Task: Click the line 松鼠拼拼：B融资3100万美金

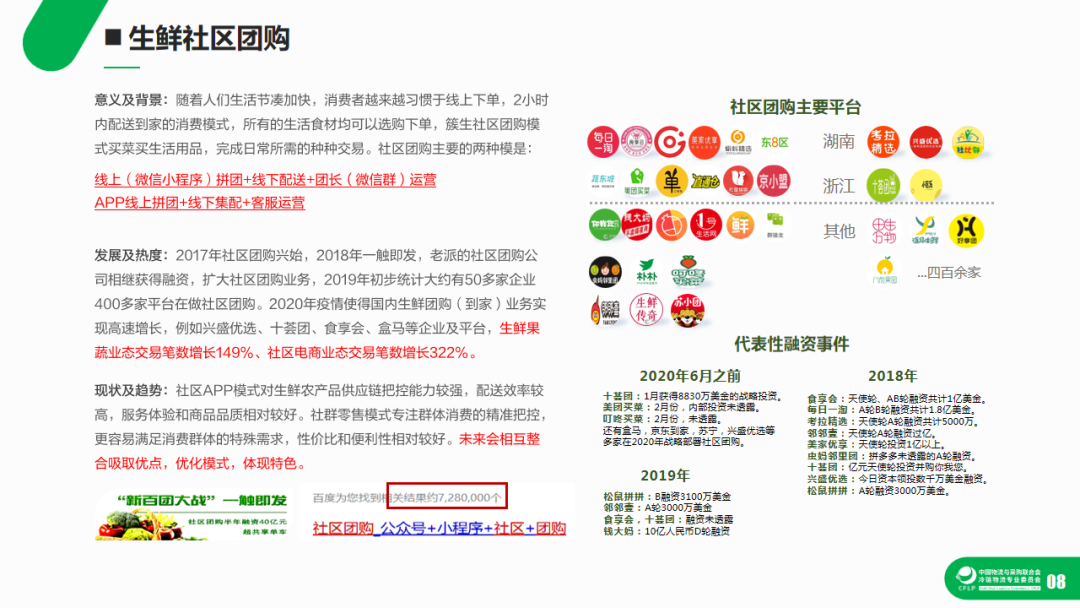Action: [x=667, y=496]
